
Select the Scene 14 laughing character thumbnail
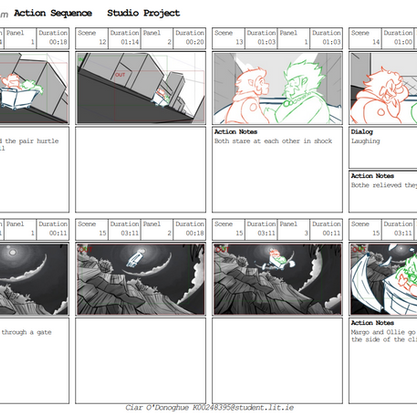coord(383,88)
